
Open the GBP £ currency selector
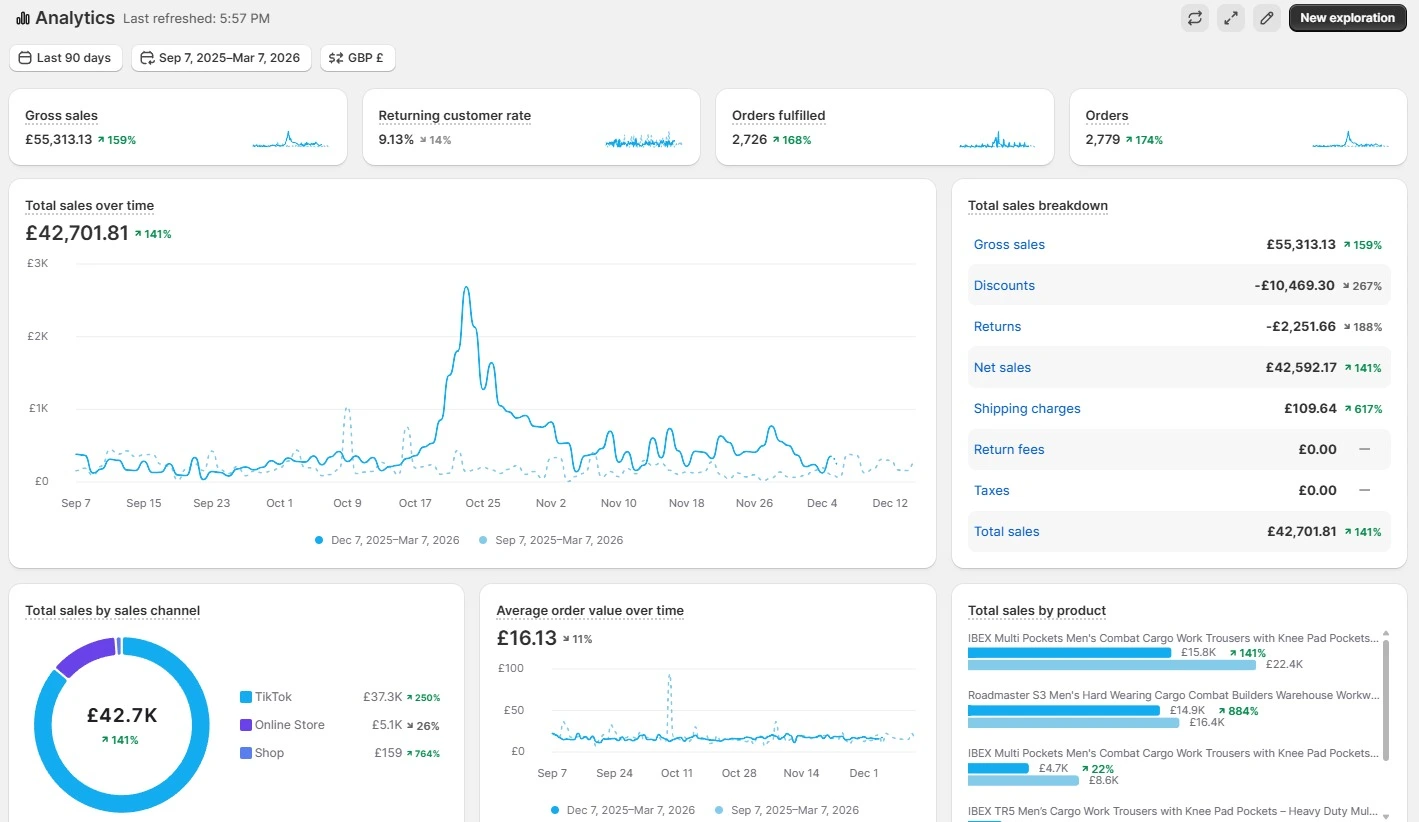[x=358, y=58]
